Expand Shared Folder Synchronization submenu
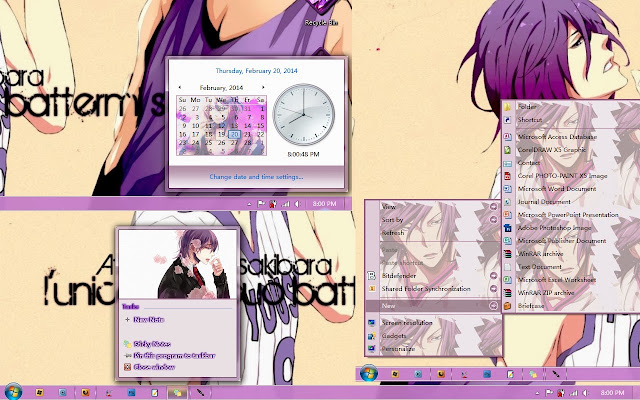Image resolution: width=640 pixels, height=400 pixels. (433, 289)
